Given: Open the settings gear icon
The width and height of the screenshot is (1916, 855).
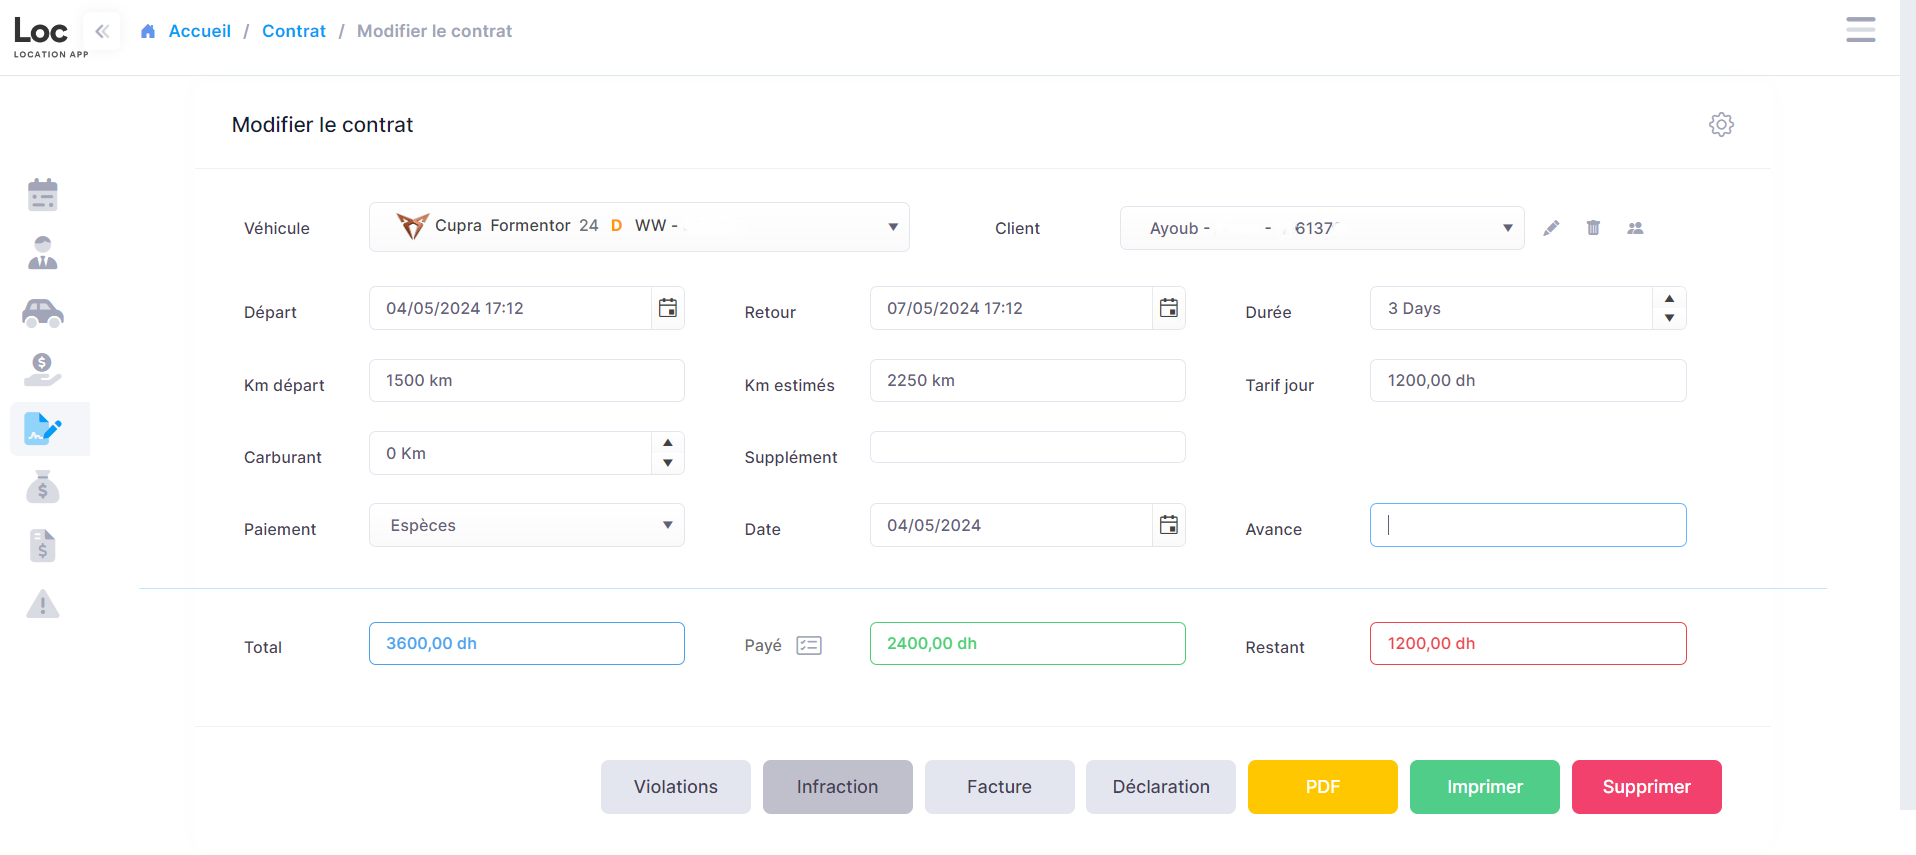Looking at the screenshot, I should [1721, 124].
